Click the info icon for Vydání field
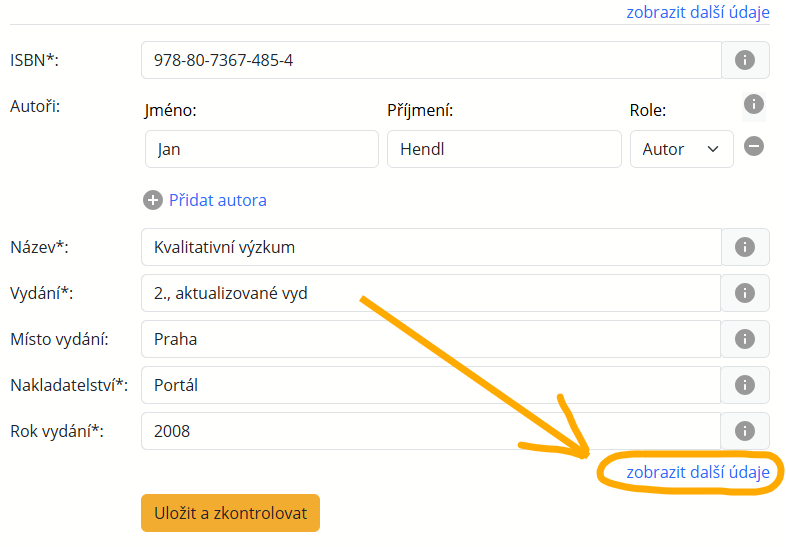This screenshot has height=547, width=786. point(744,293)
